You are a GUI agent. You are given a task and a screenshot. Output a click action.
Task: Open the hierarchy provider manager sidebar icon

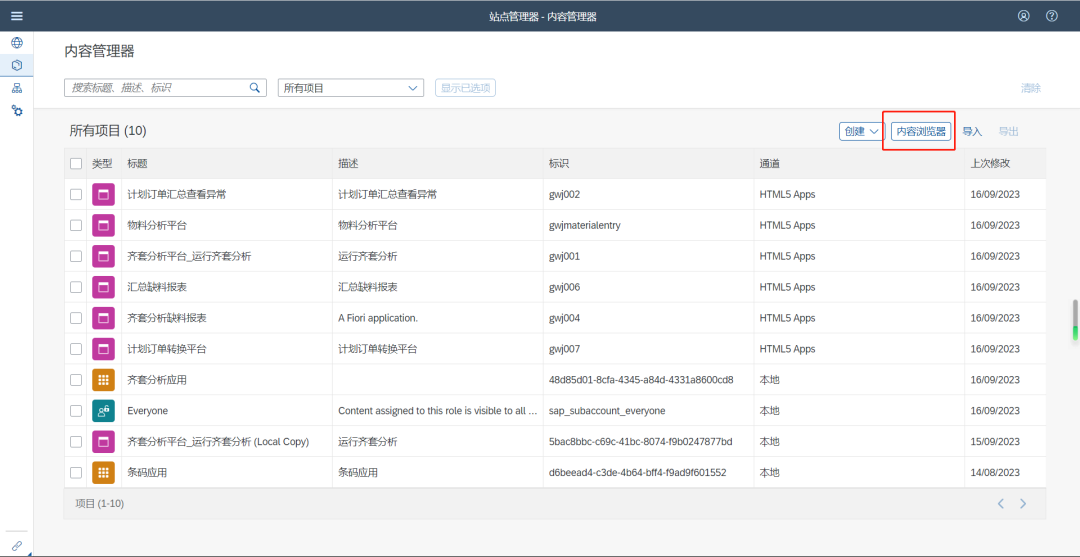[x=17, y=88]
